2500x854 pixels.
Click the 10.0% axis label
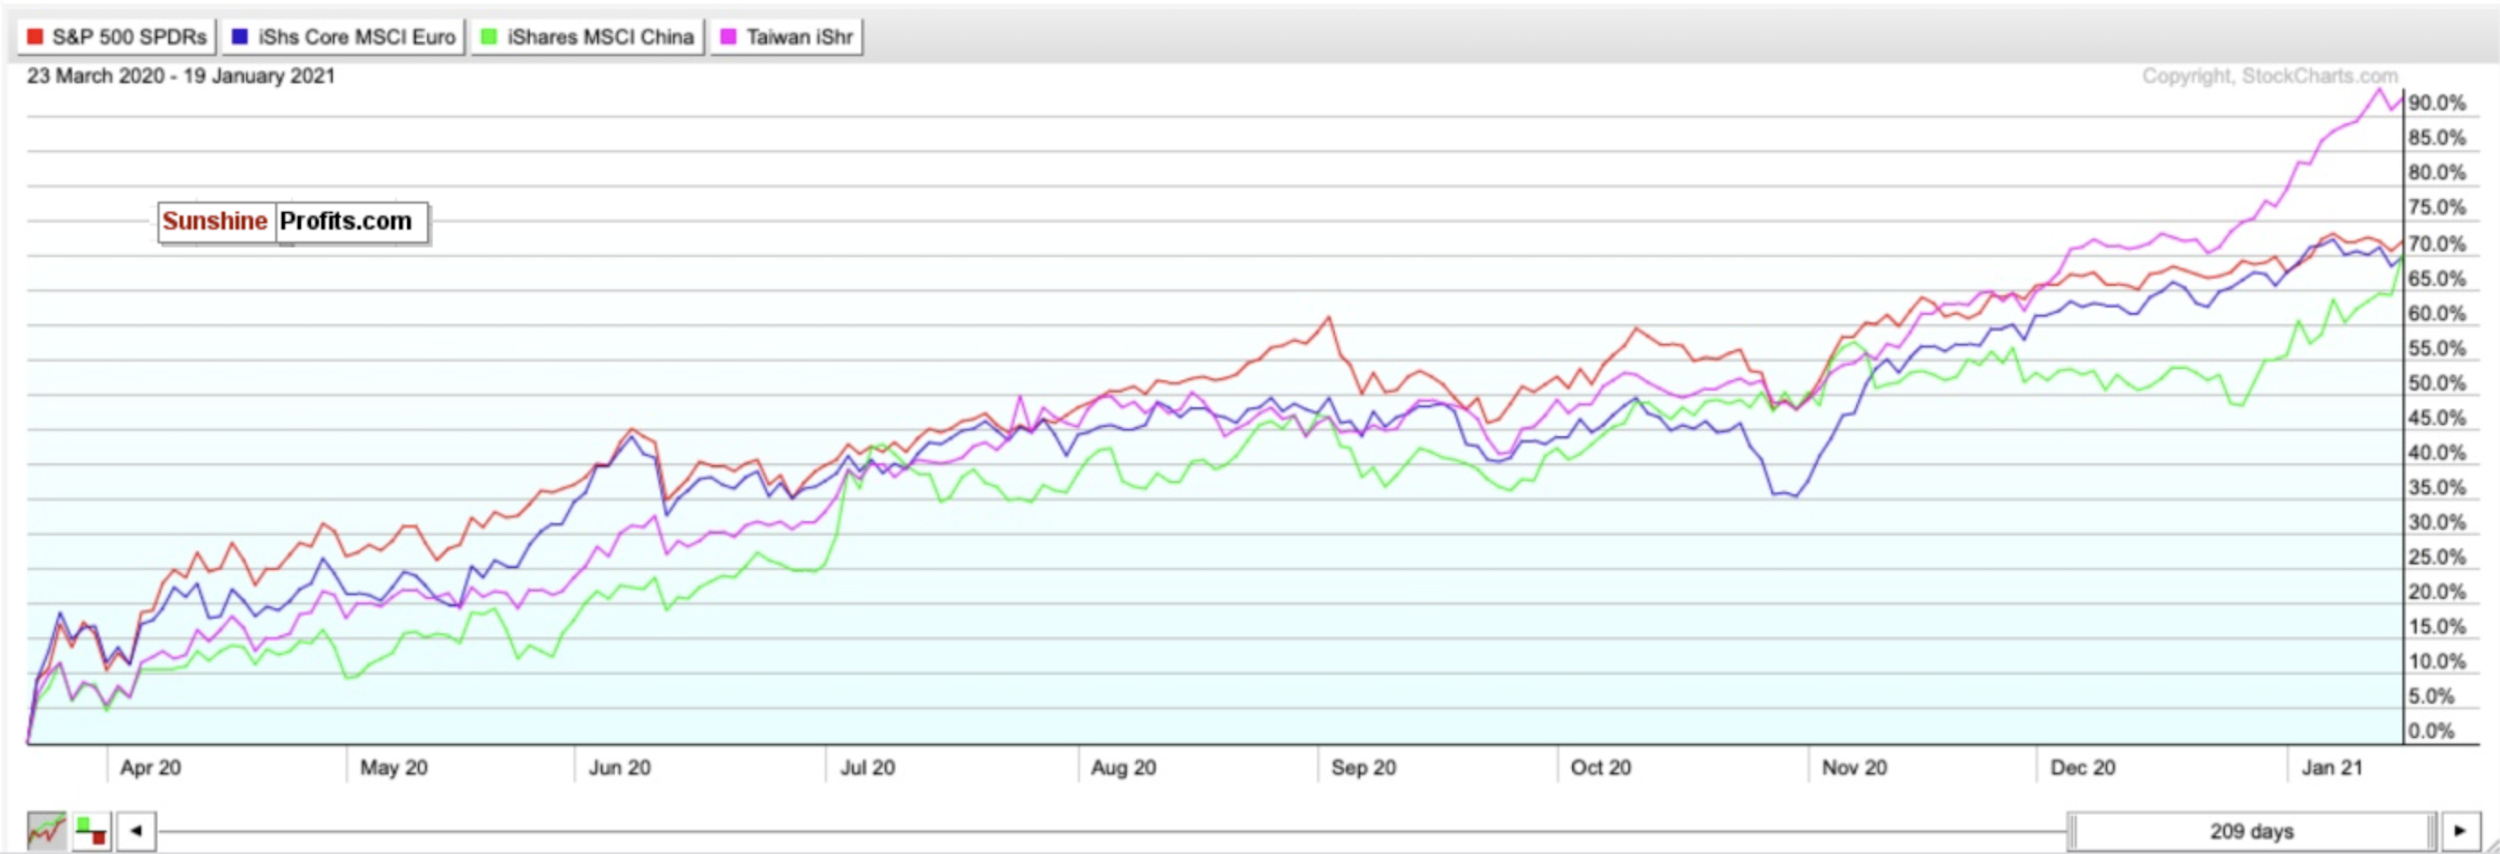[x=2437, y=662]
